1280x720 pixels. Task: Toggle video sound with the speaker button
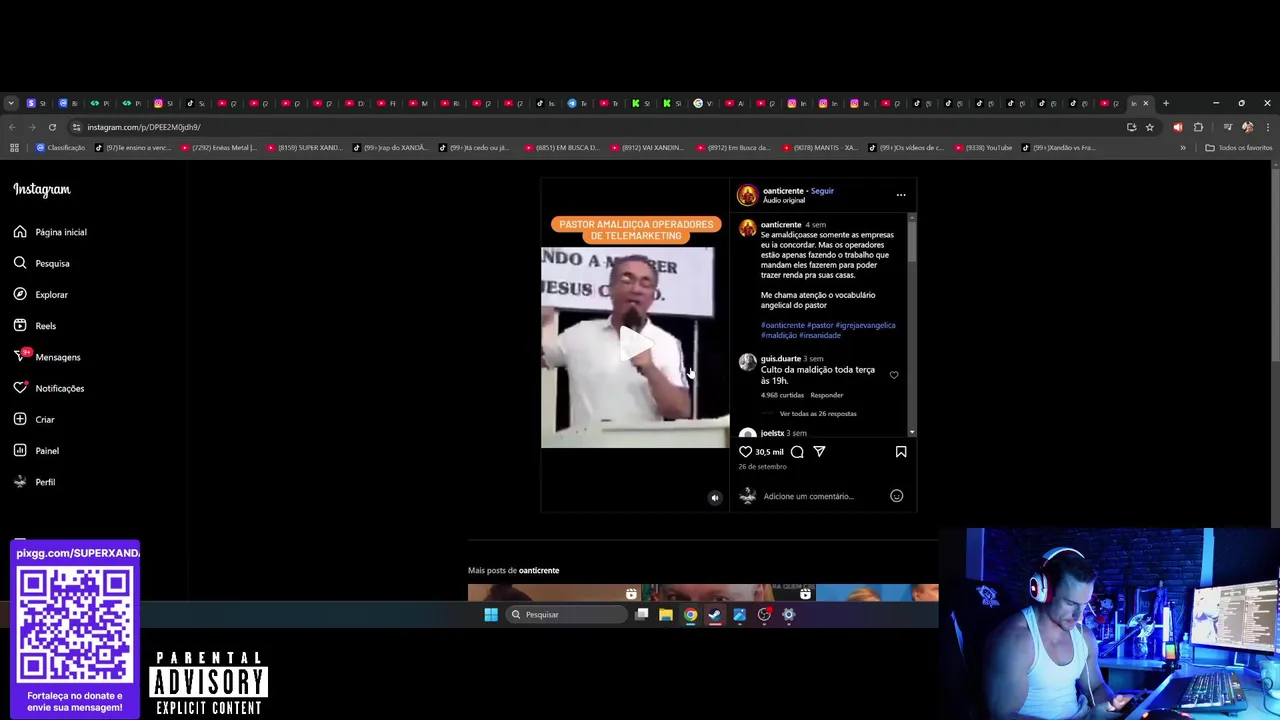click(x=714, y=498)
